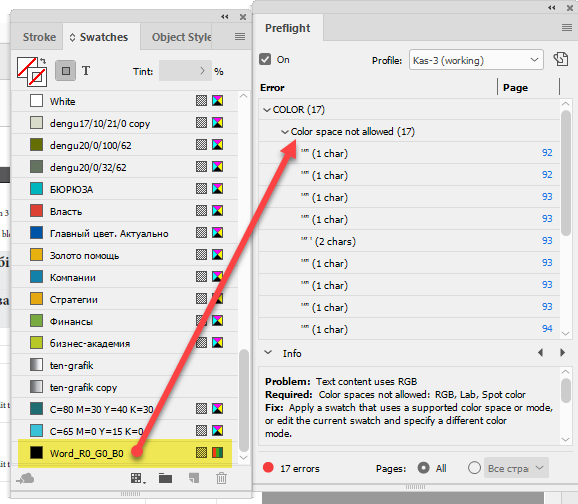Click the swap fill and stroke arrow icon
Image resolution: width=578 pixels, height=504 pixels.
click(43, 61)
